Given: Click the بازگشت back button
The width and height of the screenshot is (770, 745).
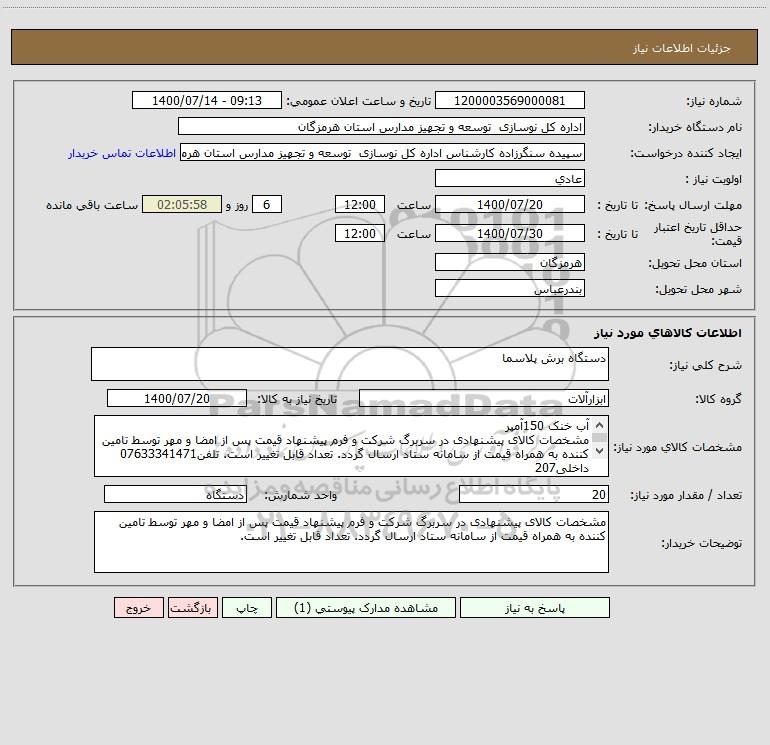Looking at the screenshot, I should (x=192, y=608).
